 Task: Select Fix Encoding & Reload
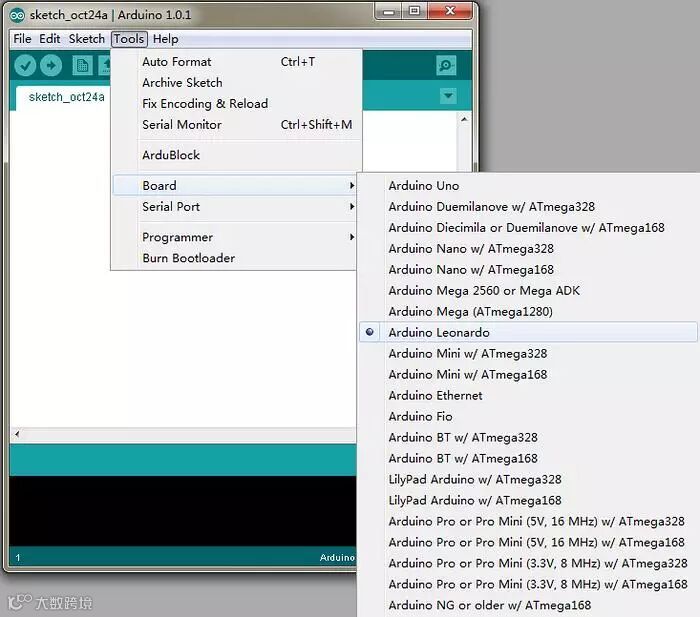(237, 104)
